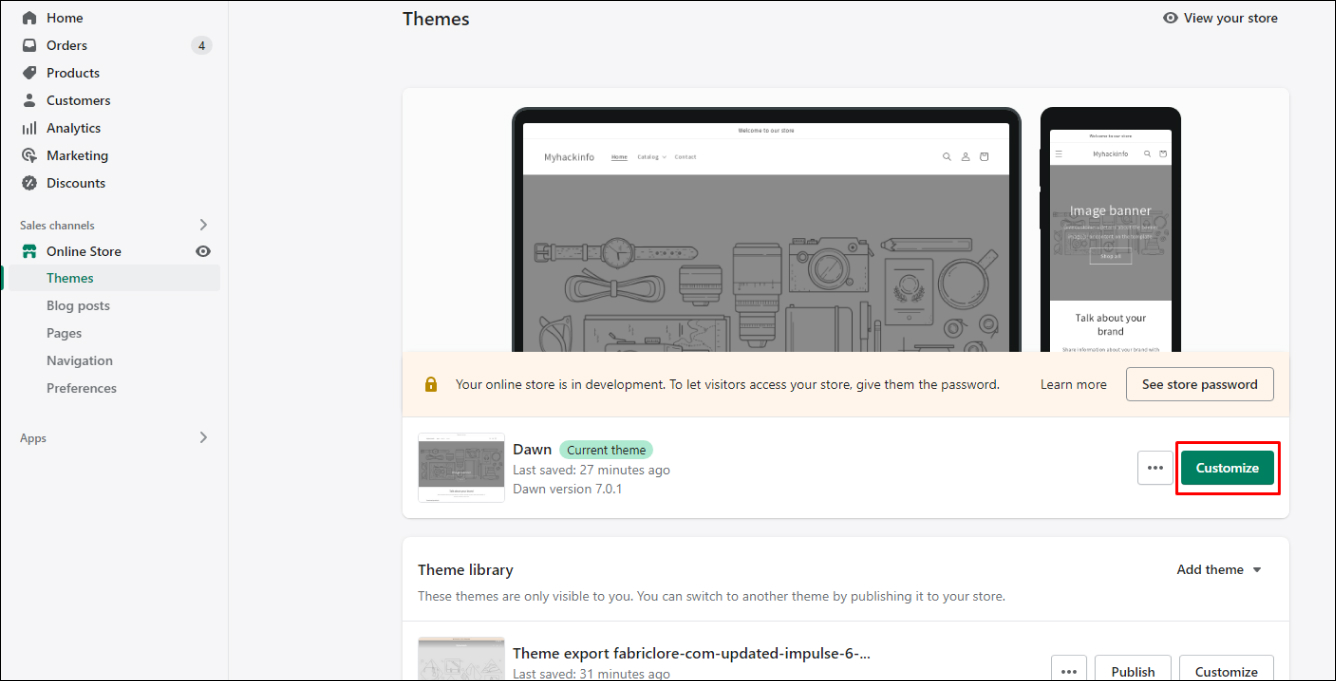The image size is (1336, 681).
Task: Expand the Apps section chevron
Action: (x=203, y=437)
